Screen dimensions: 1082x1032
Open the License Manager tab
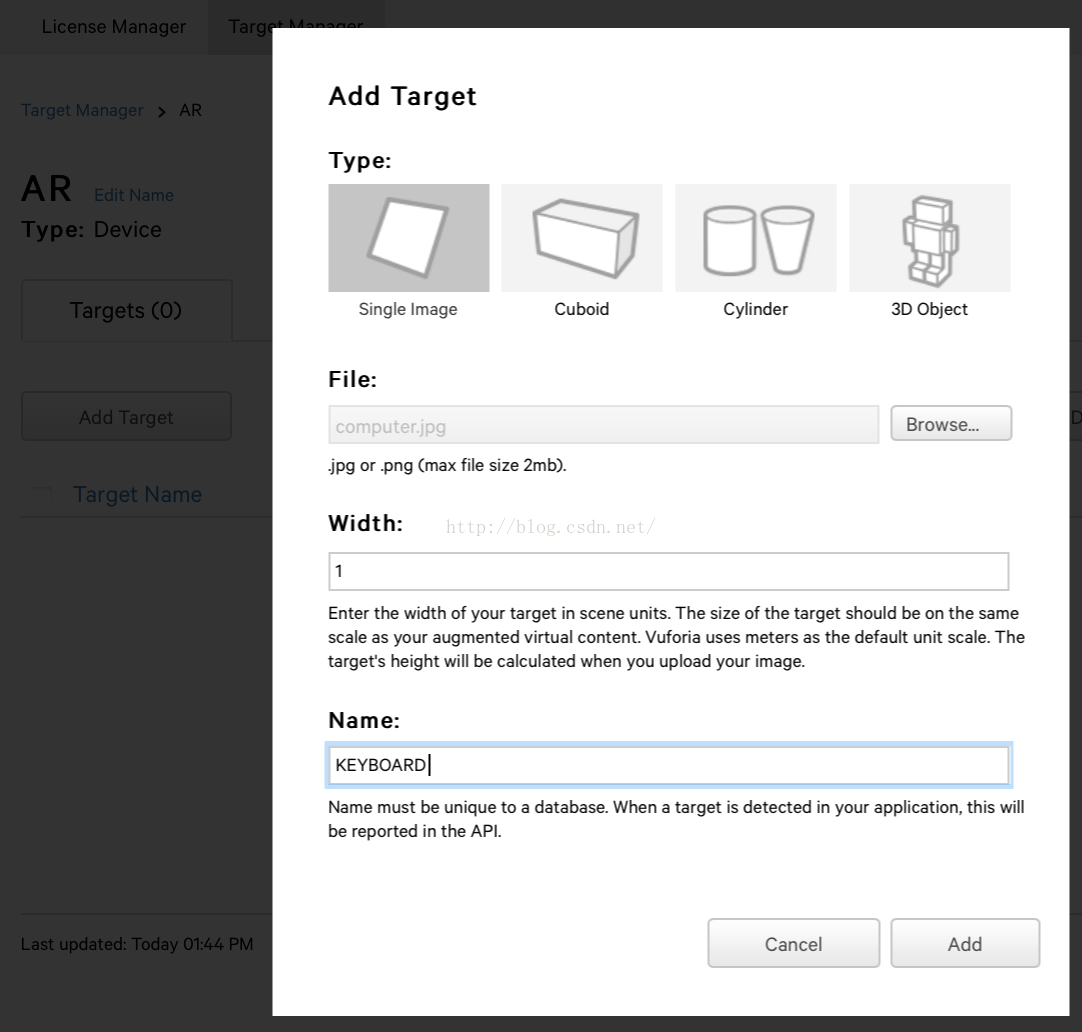point(114,27)
